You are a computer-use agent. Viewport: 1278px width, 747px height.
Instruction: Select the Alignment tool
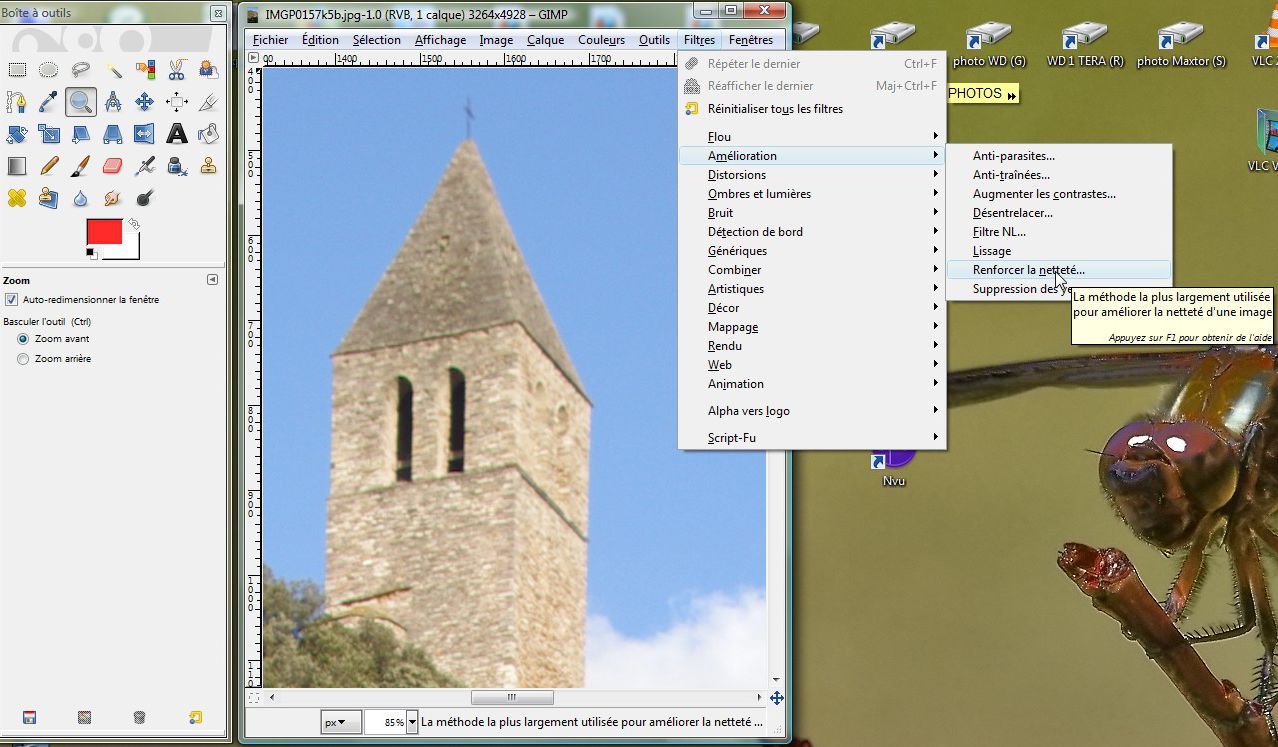[177, 101]
